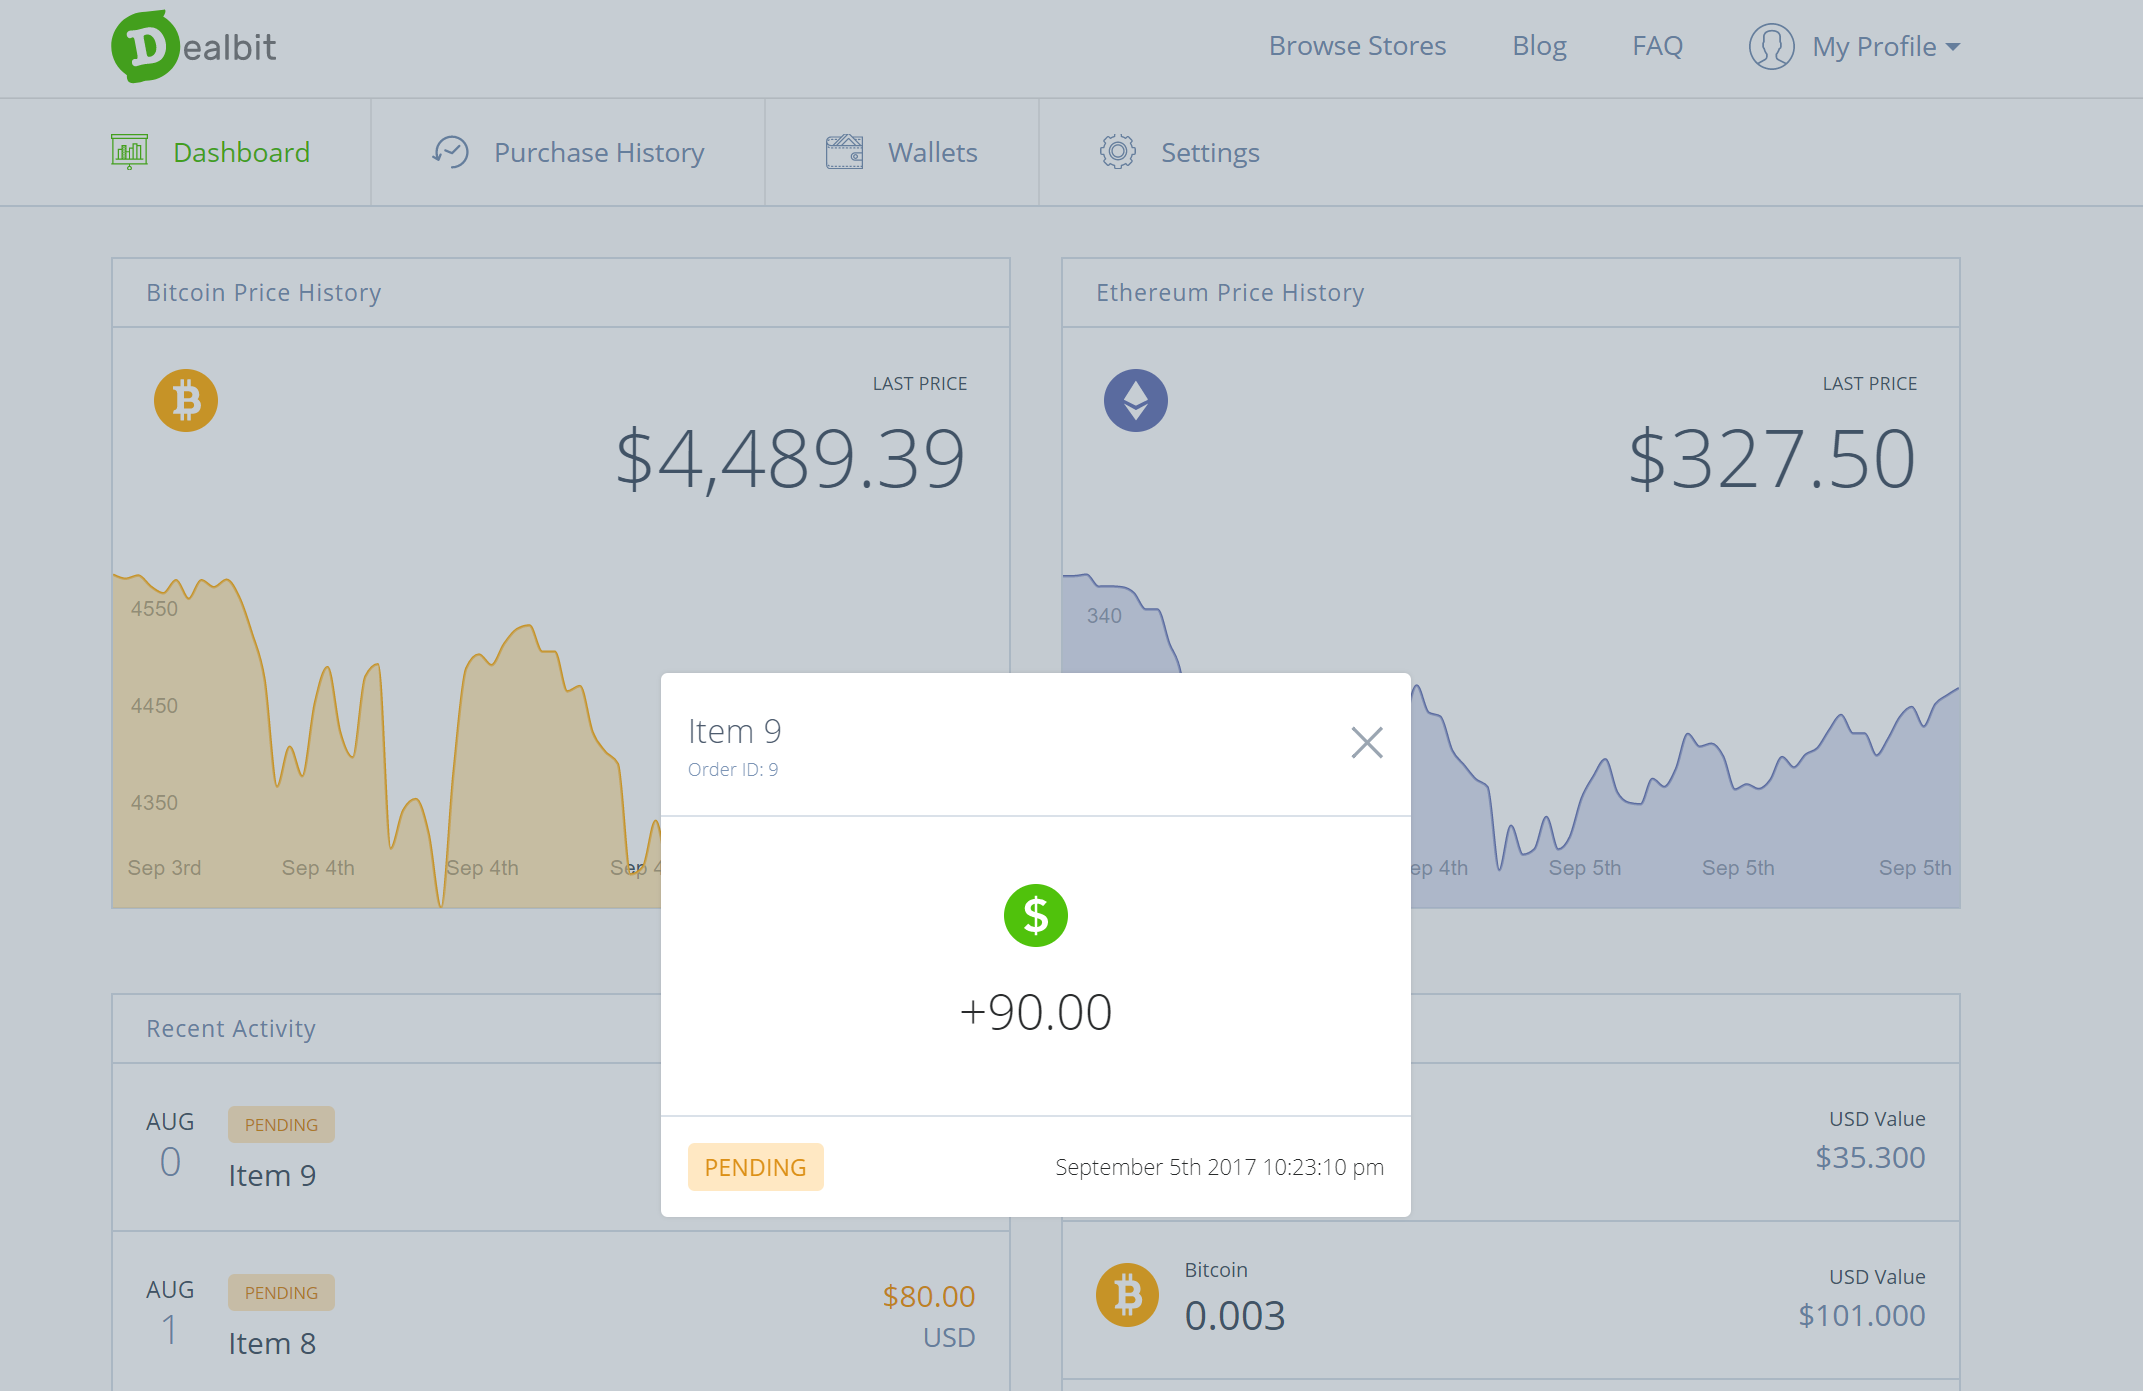Open the Settings tab
2143x1391 pixels.
1209,153
